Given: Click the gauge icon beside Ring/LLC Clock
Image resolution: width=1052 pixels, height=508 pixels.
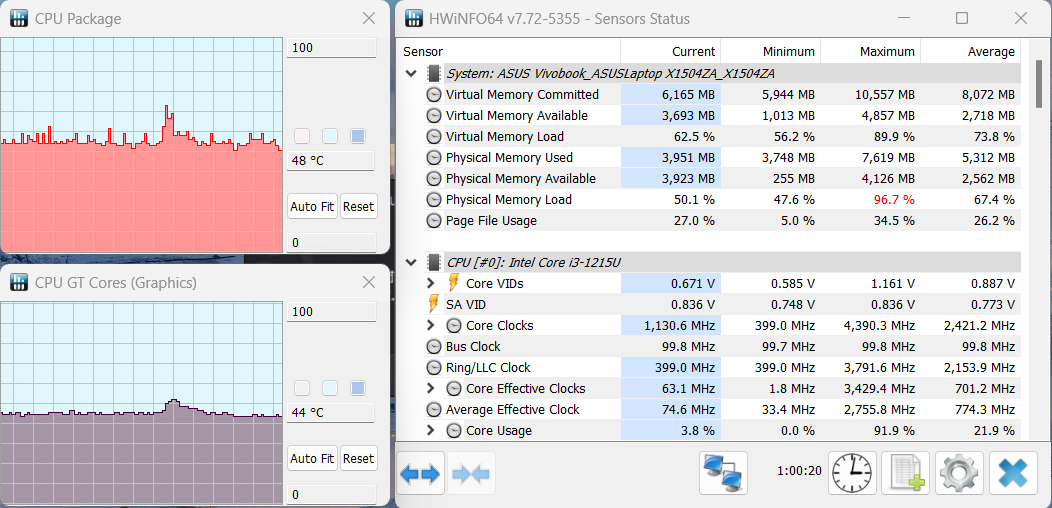Looking at the screenshot, I should 434,367.
